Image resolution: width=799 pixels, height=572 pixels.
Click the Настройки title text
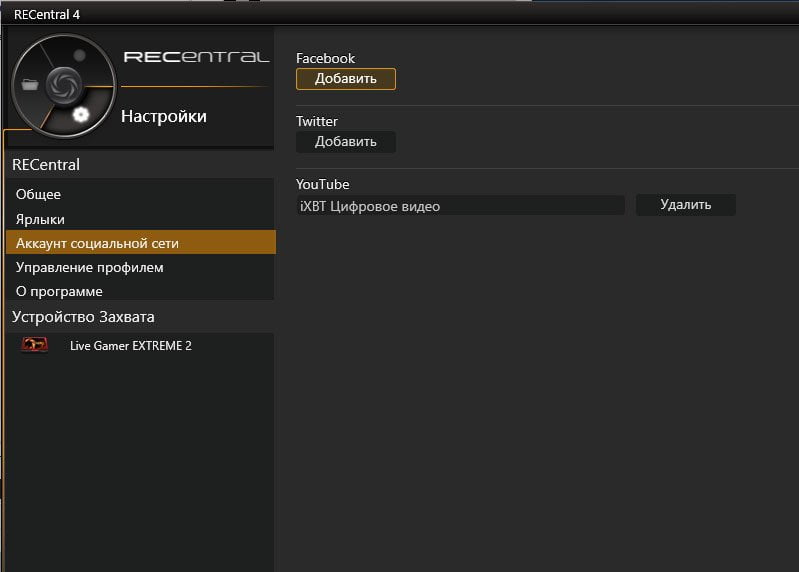pyautogui.click(x=164, y=116)
